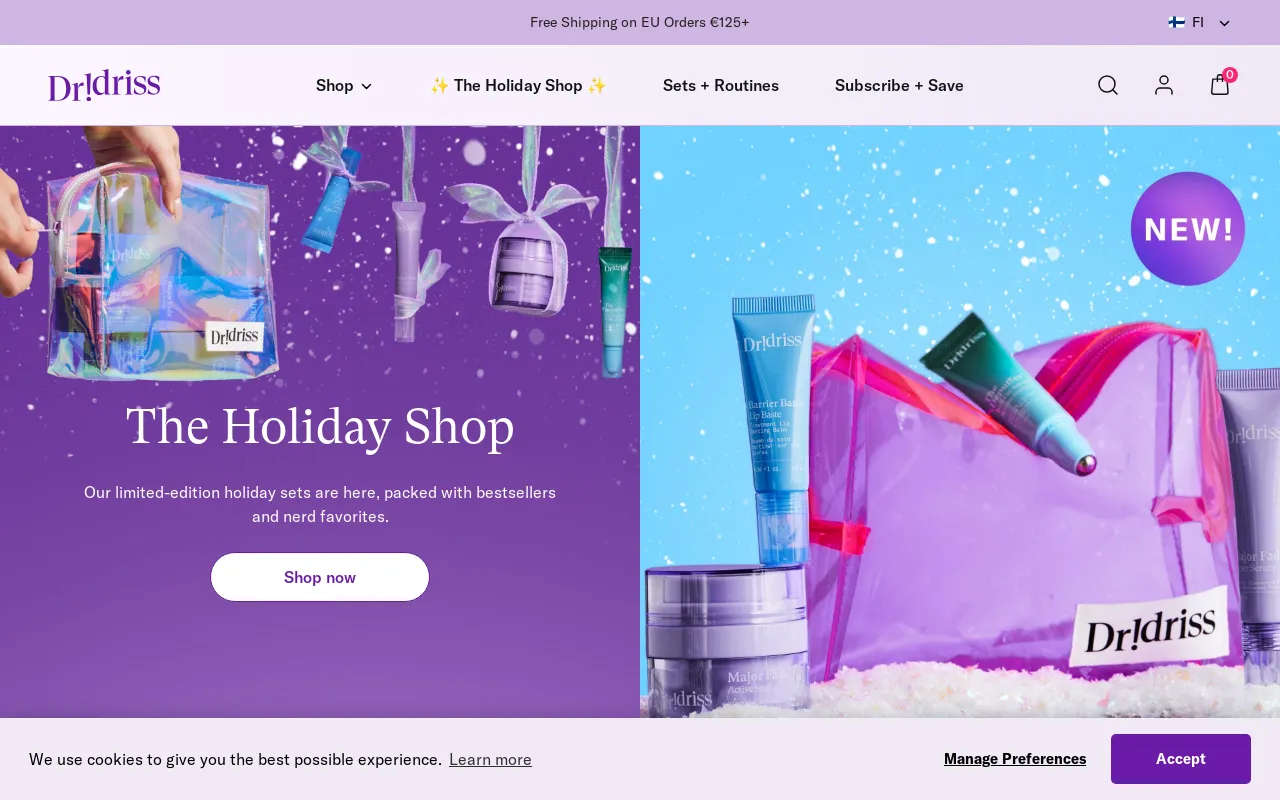
Task: Open the shopping bag cart icon
Action: coord(1219,85)
